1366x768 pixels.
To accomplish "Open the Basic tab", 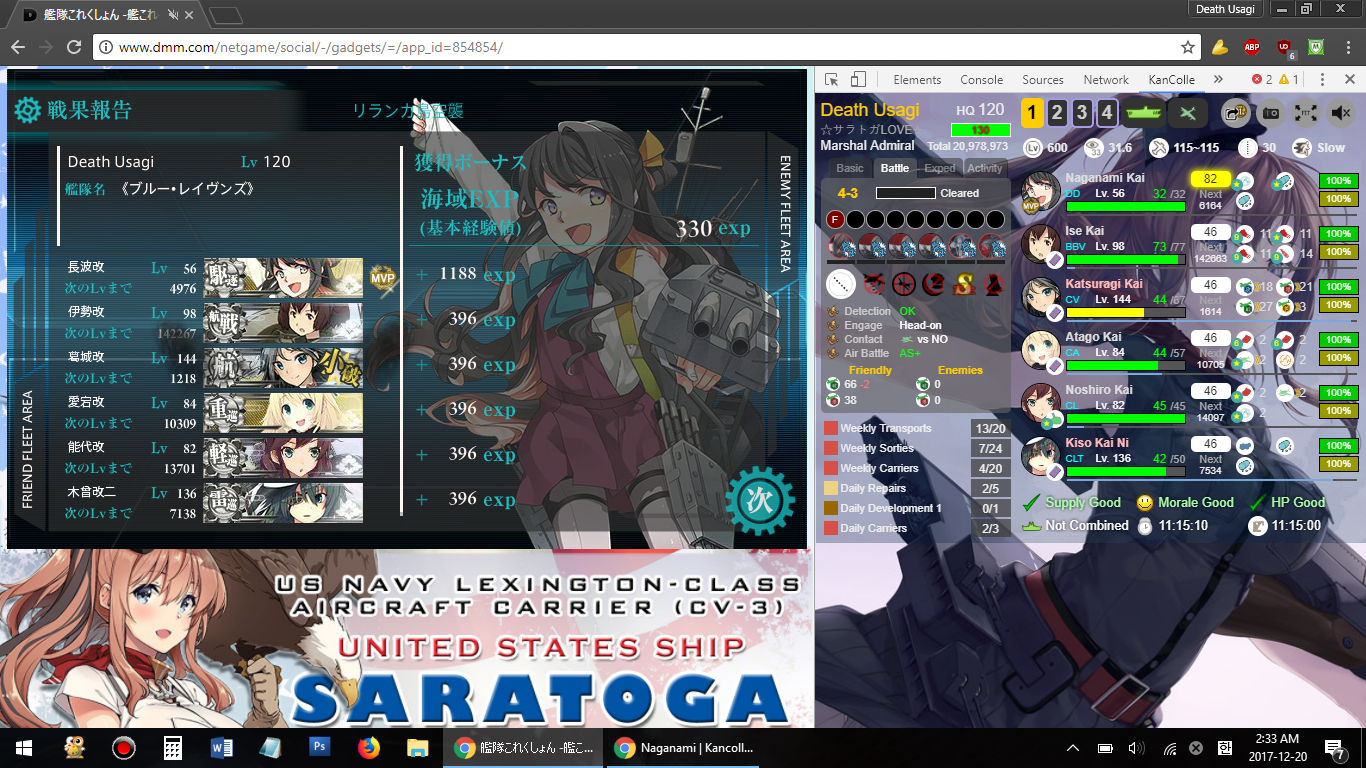I will 850,168.
